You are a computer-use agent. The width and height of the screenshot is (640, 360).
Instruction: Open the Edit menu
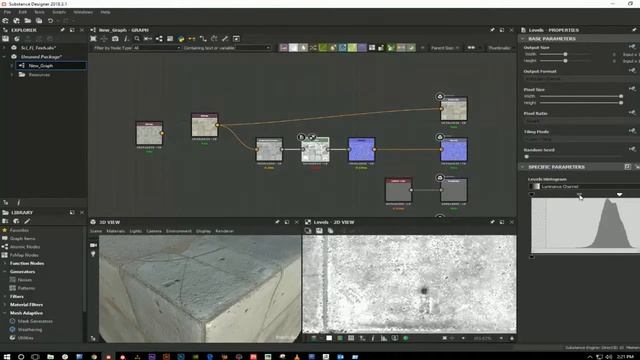coord(22,12)
